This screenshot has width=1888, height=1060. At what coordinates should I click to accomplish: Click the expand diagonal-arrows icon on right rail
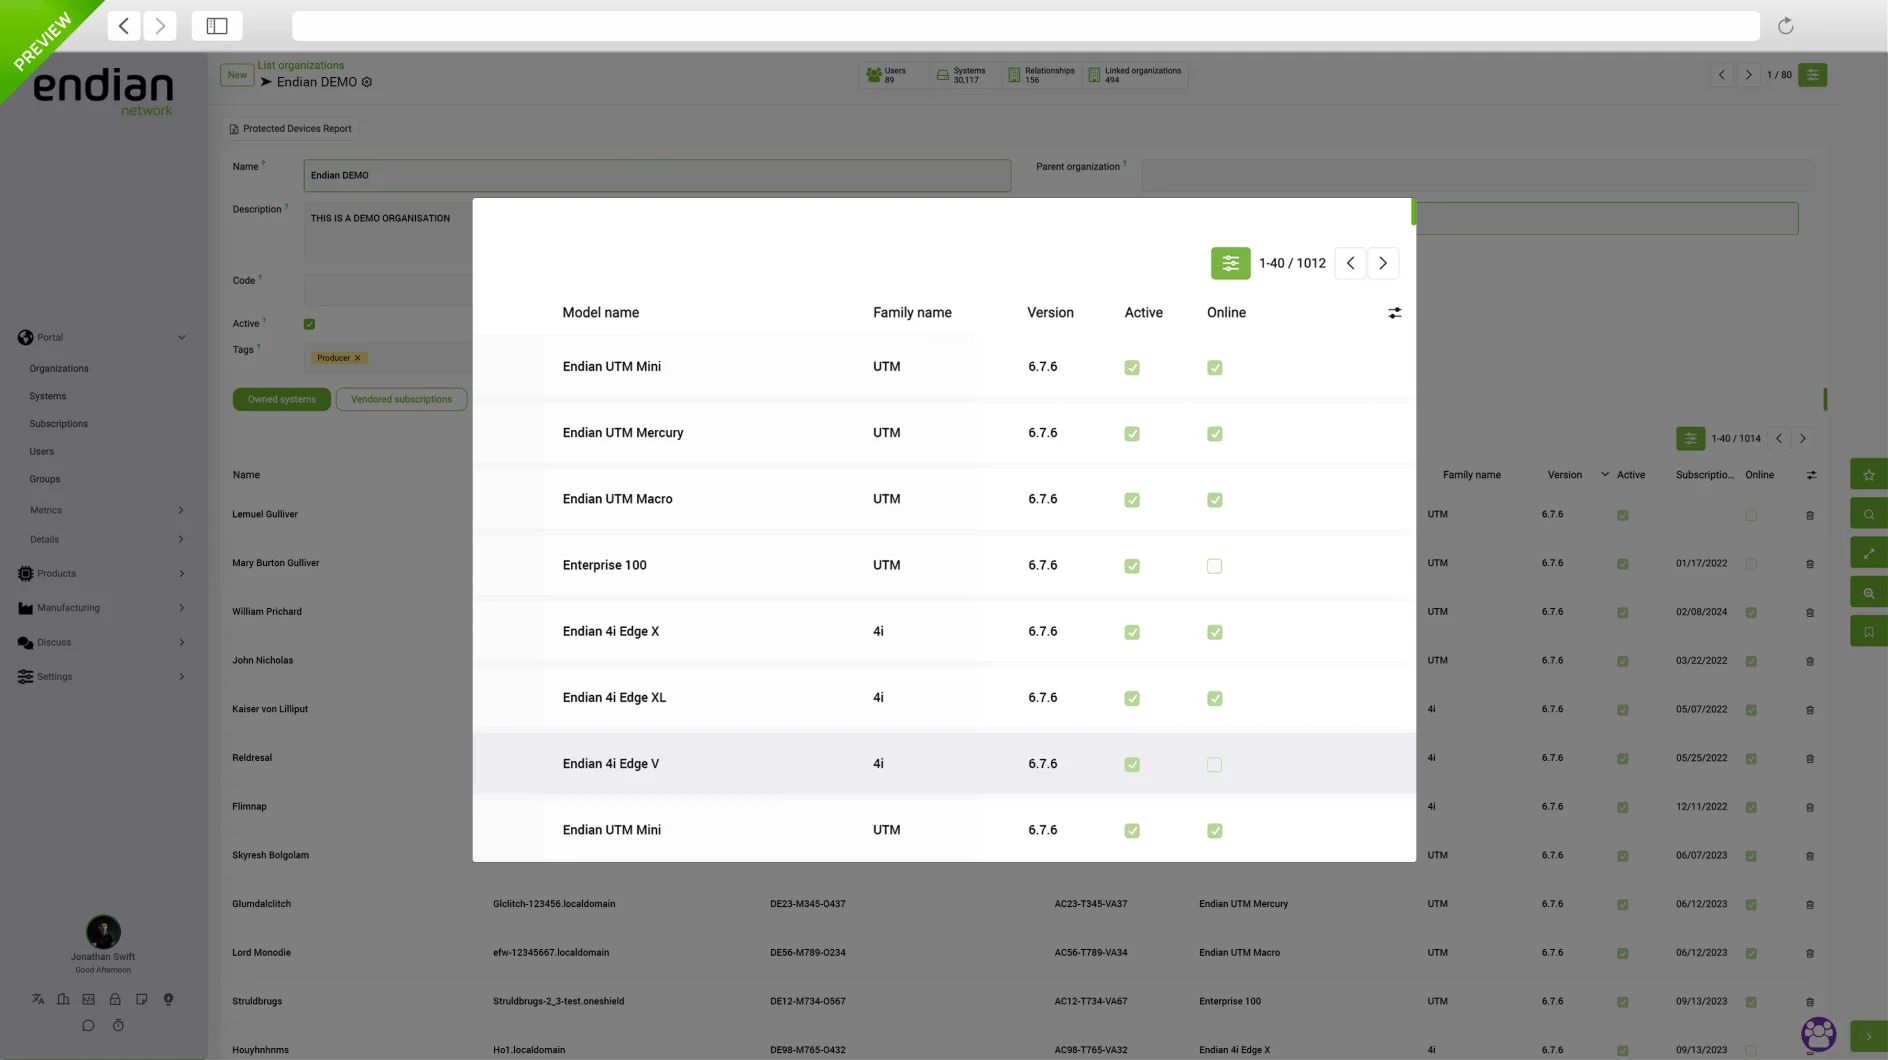click(x=1869, y=552)
